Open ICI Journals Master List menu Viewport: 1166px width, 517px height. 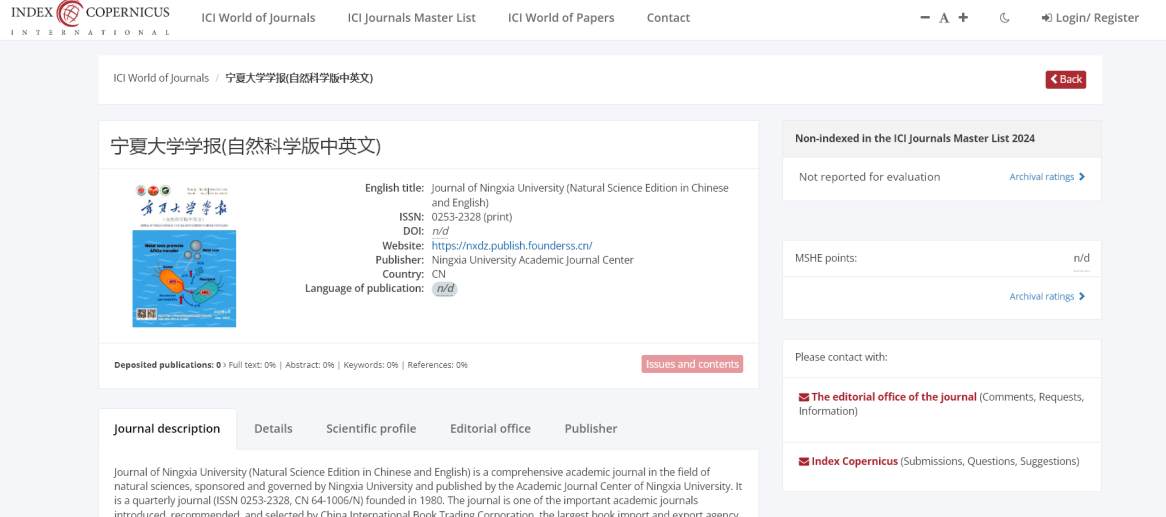click(x=411, y=18)
